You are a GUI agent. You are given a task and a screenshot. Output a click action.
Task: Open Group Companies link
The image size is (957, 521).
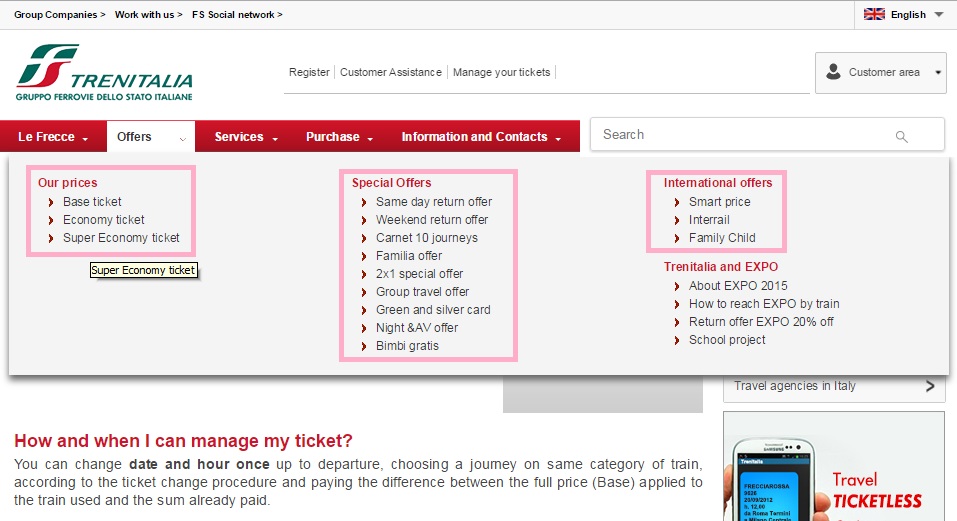[x=59, y=15]
